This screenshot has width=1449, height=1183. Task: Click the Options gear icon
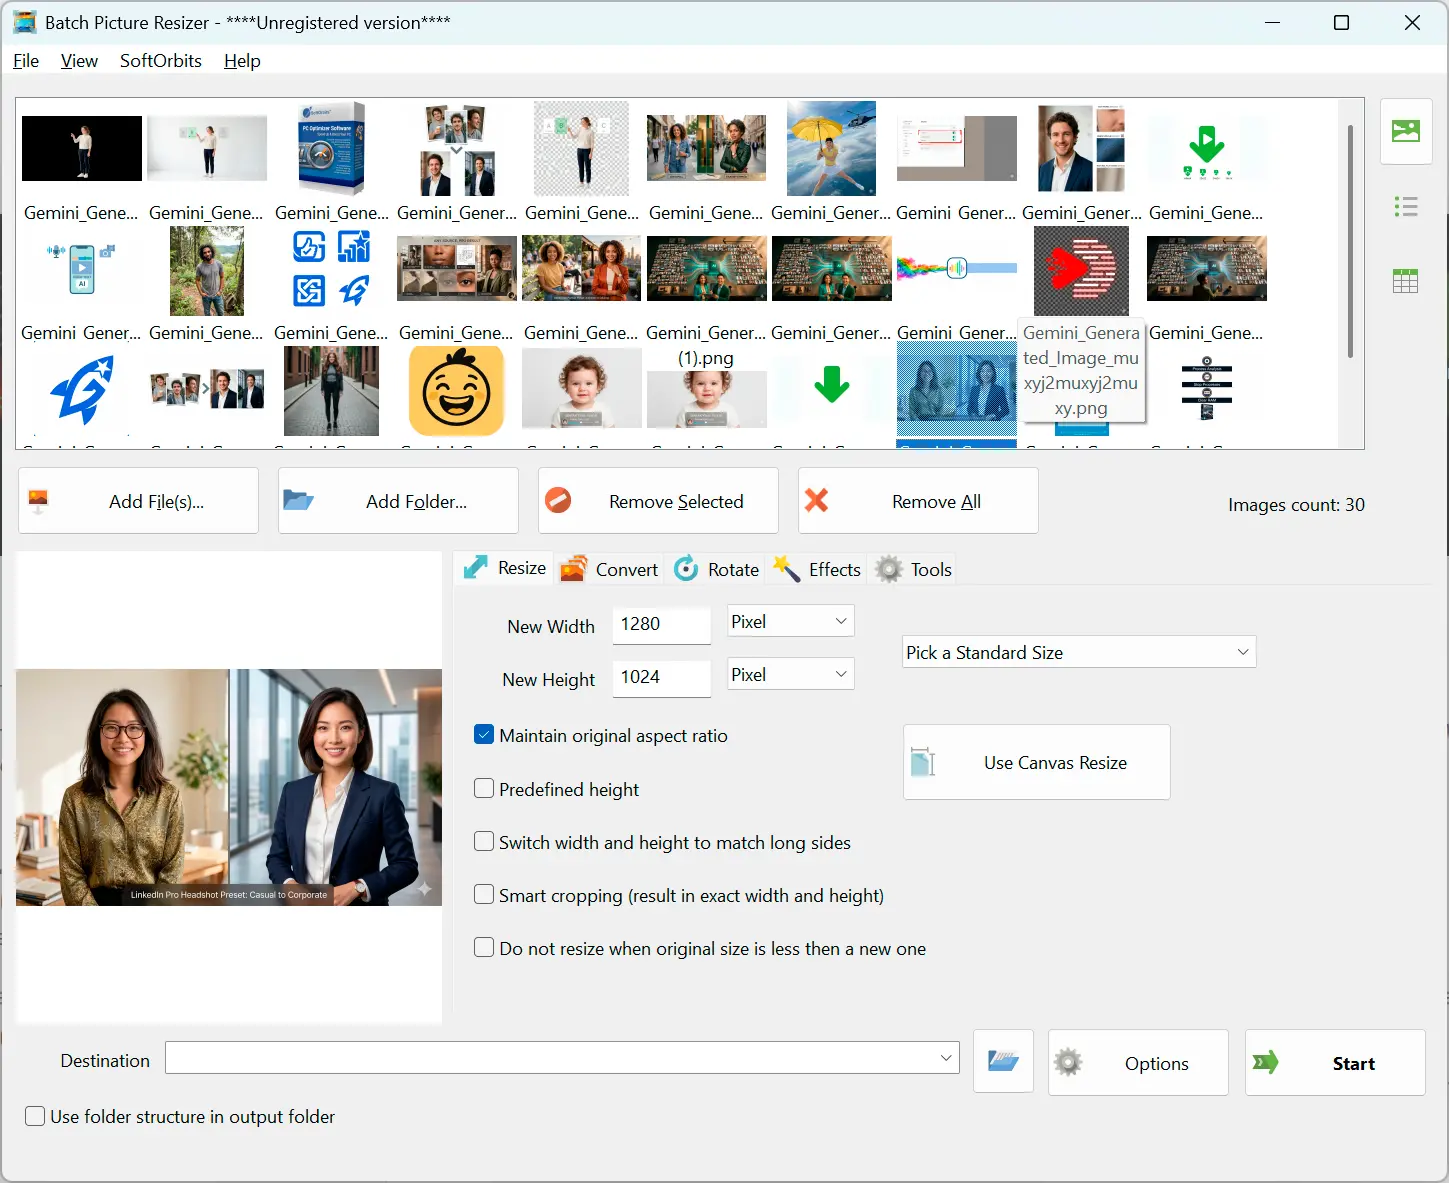[1068, 1062]
